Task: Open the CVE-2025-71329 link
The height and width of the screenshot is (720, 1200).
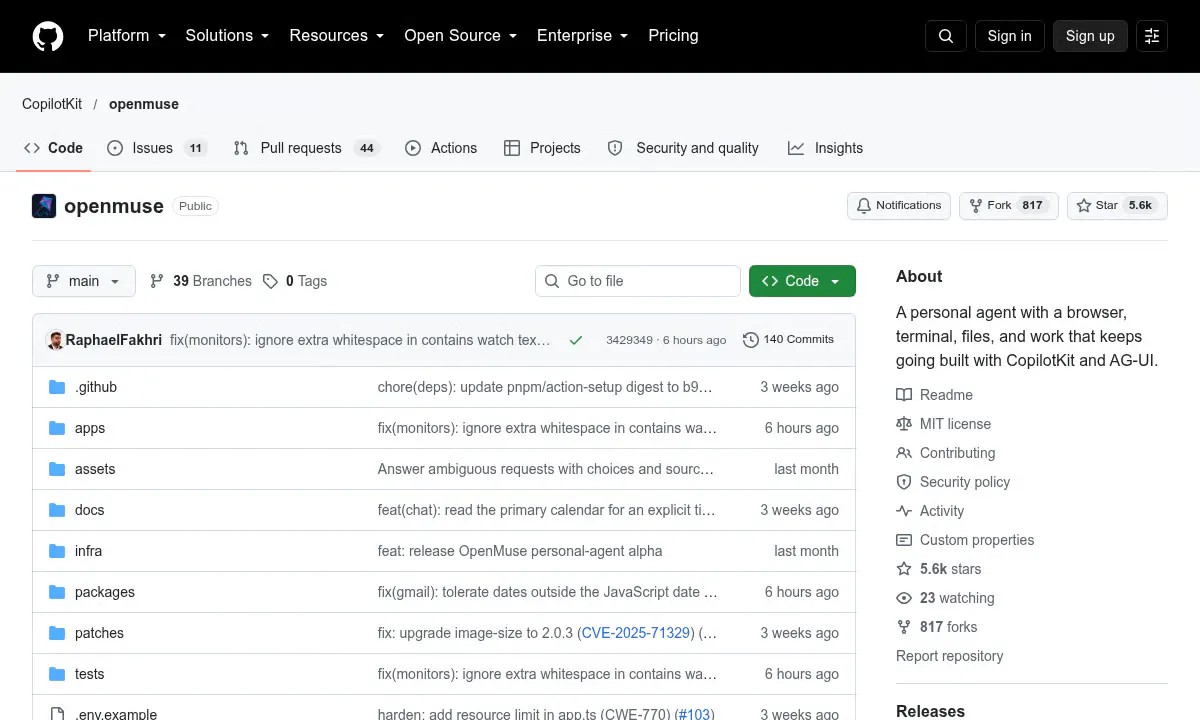Action: [x=636, y=633]
